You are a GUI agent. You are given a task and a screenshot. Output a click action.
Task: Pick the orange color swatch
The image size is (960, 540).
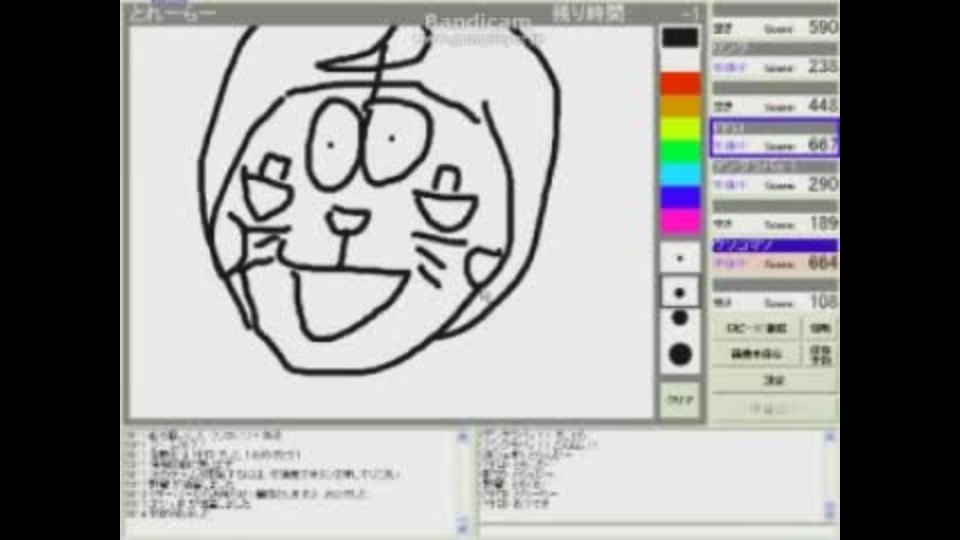680,106
